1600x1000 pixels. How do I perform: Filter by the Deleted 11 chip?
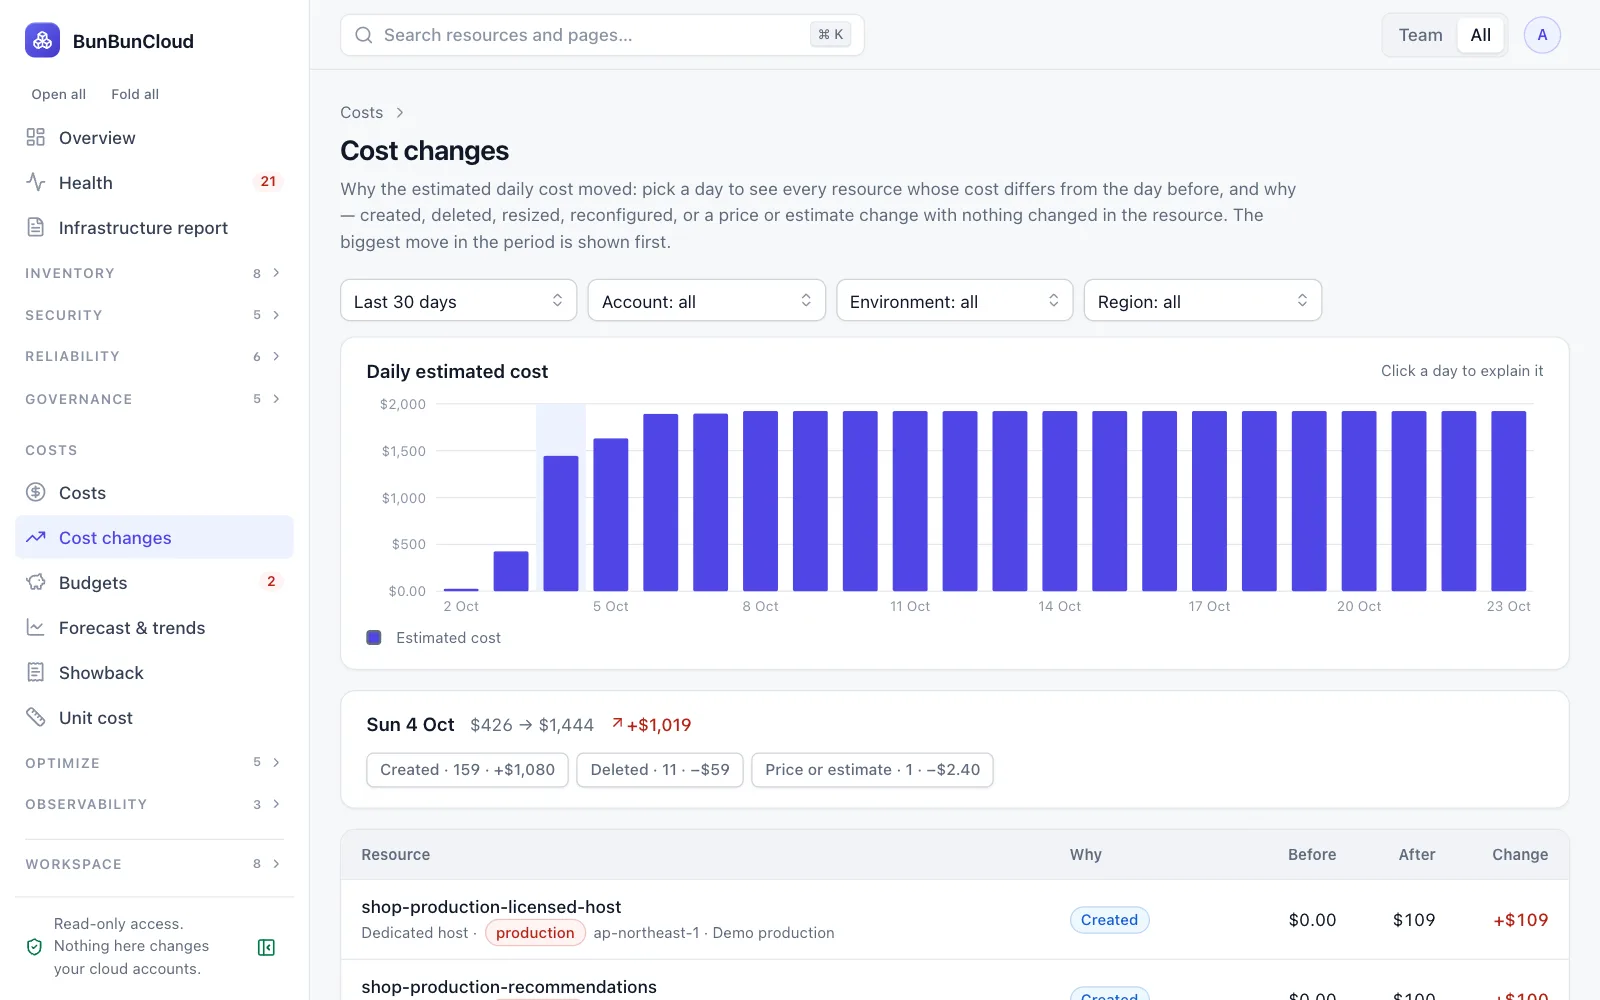click(660, 770)
